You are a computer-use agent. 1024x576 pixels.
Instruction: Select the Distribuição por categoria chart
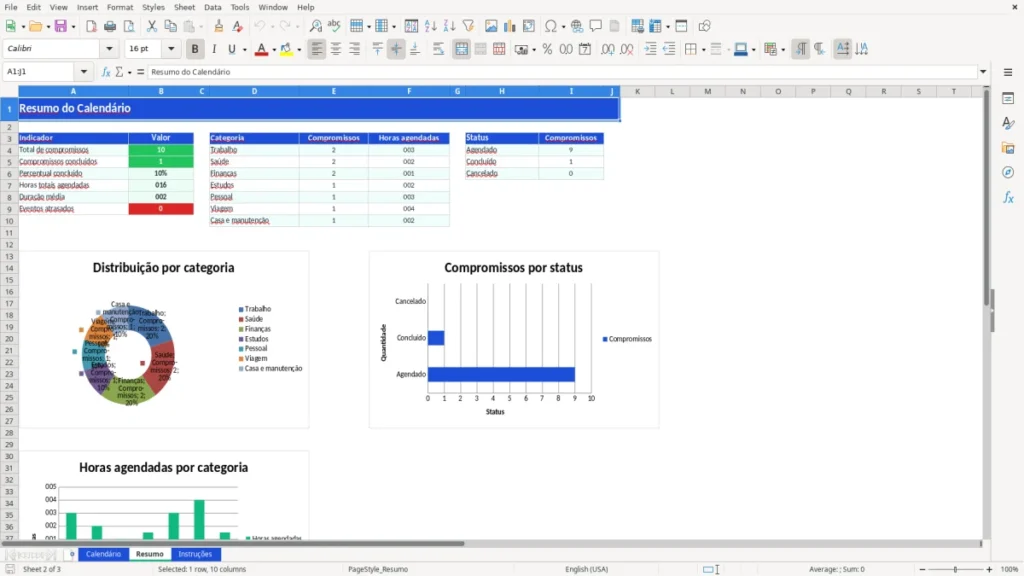(x=163, y=340)
